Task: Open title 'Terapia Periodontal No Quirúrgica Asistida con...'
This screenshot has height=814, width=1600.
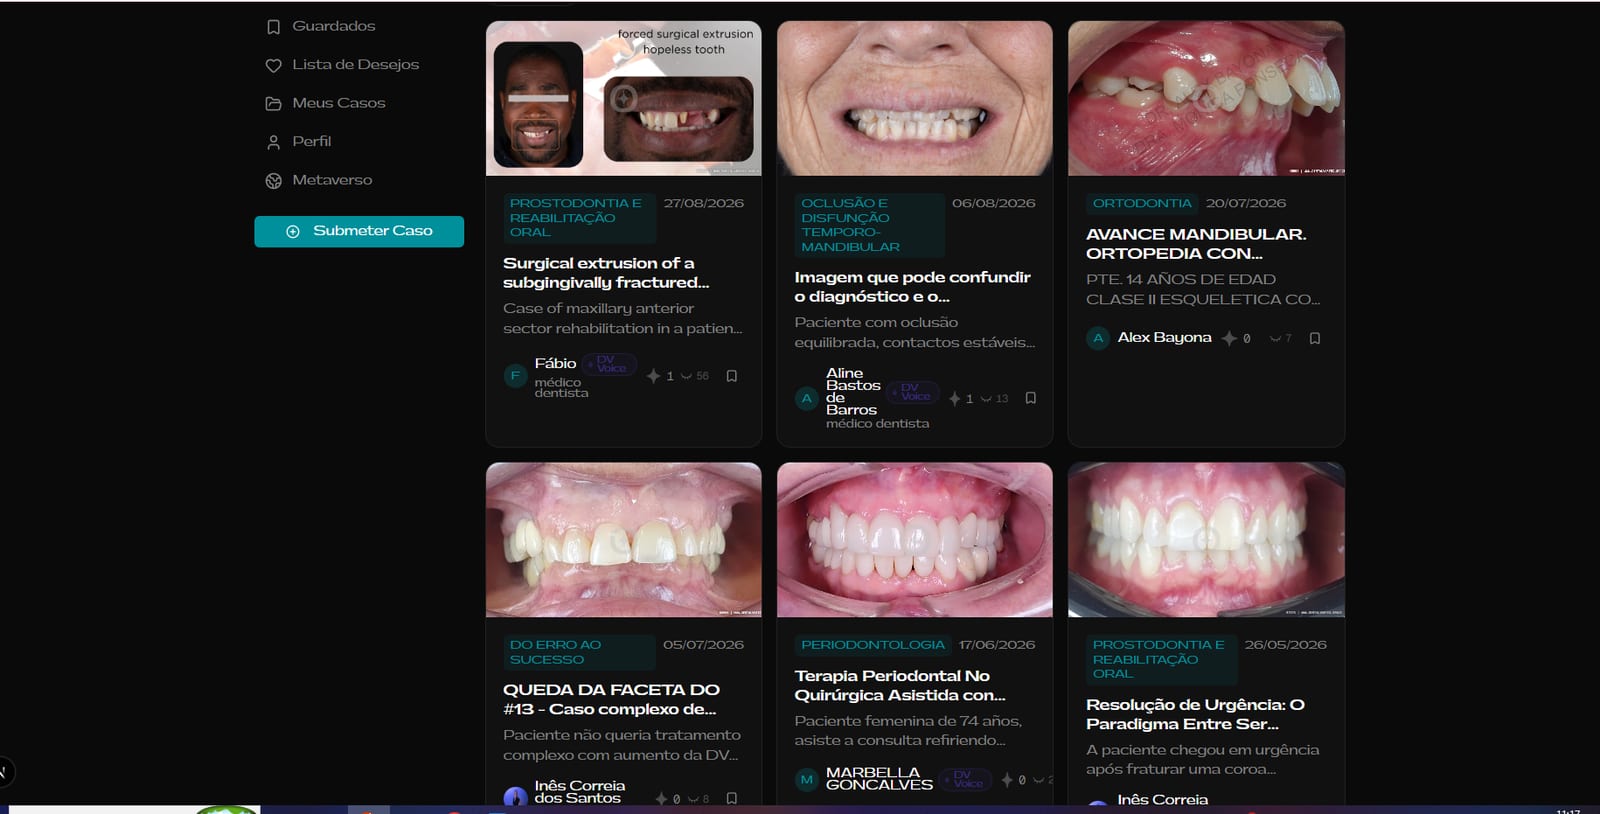Action: [x=900, y=686]
